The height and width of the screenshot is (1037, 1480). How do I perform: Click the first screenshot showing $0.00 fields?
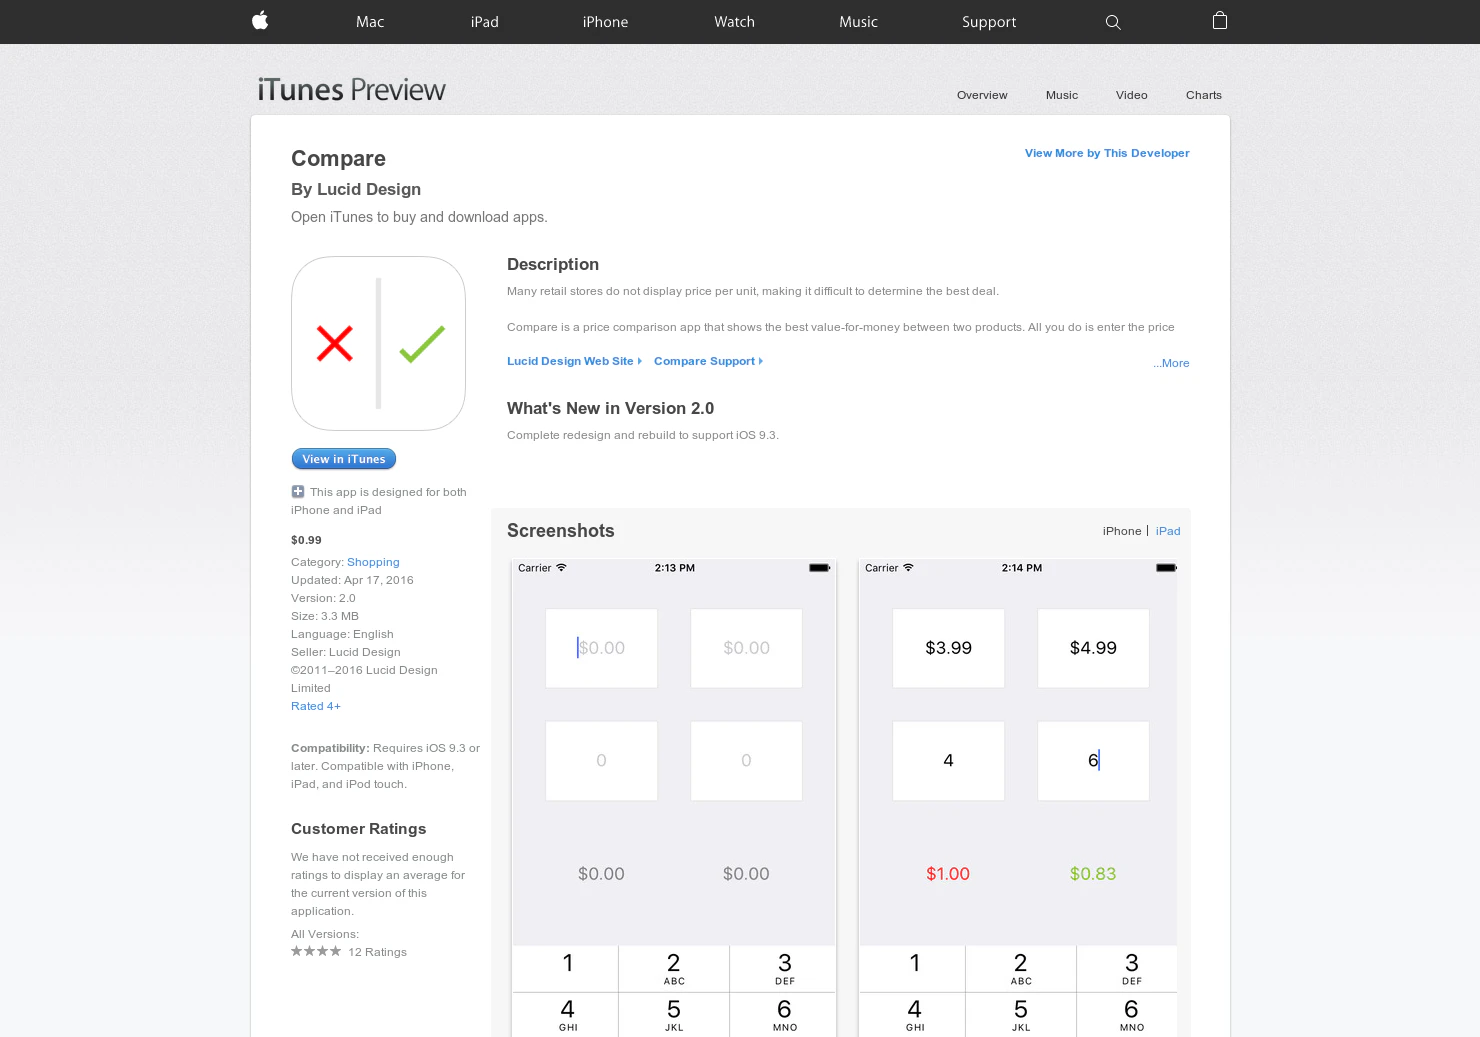click(674, 798)
